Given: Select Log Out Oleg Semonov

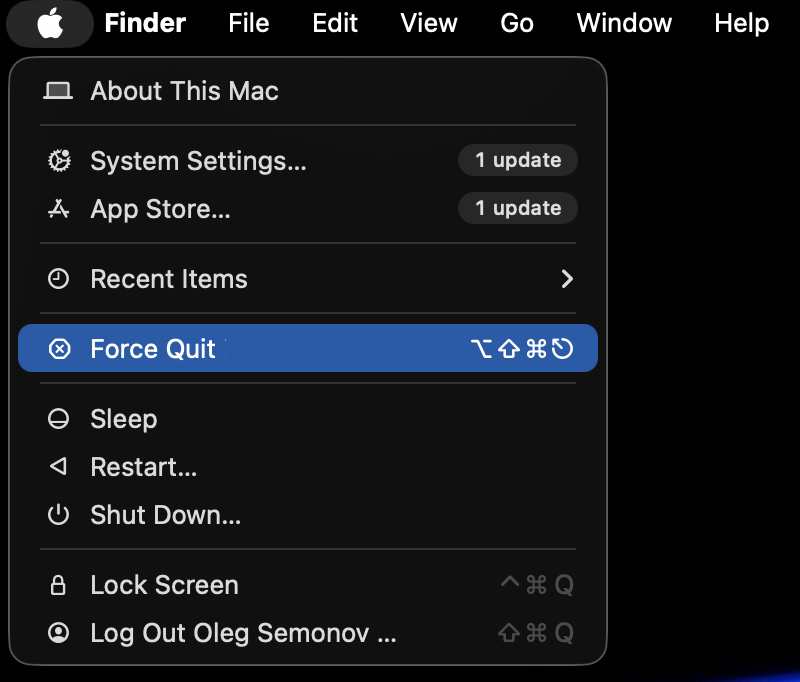Looking at the screenshot, I should click(x=243, y=633).
